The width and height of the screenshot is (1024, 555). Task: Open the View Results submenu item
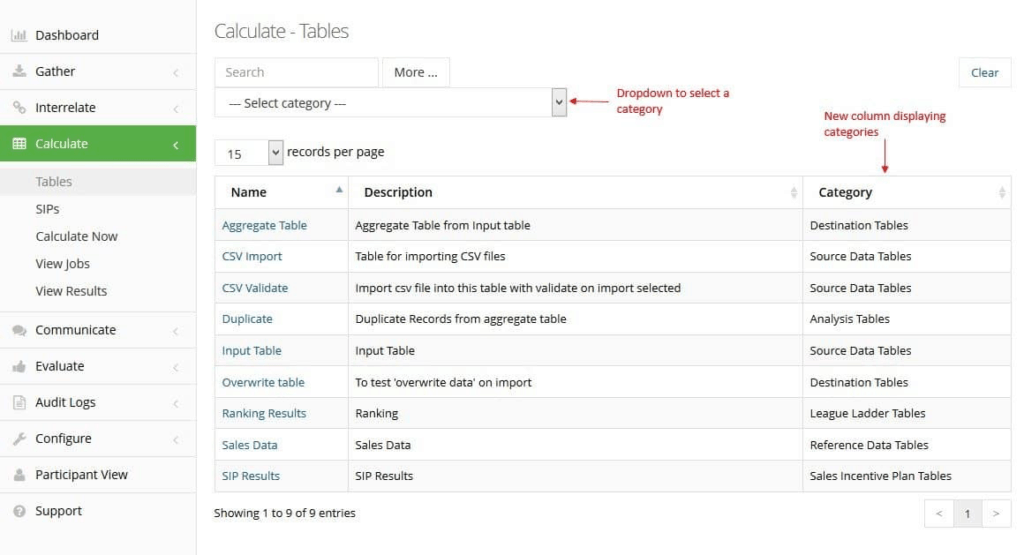(x=71, y=291)
